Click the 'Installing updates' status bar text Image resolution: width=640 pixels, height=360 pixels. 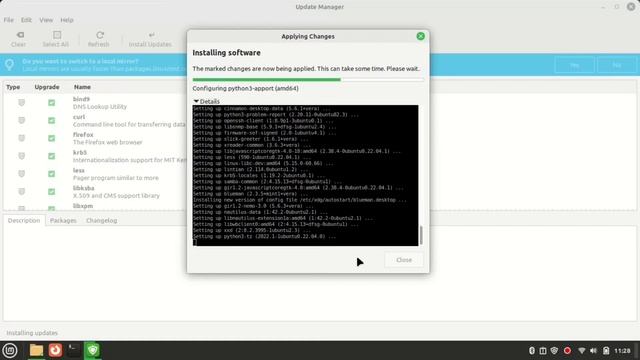tap(32, 333)
